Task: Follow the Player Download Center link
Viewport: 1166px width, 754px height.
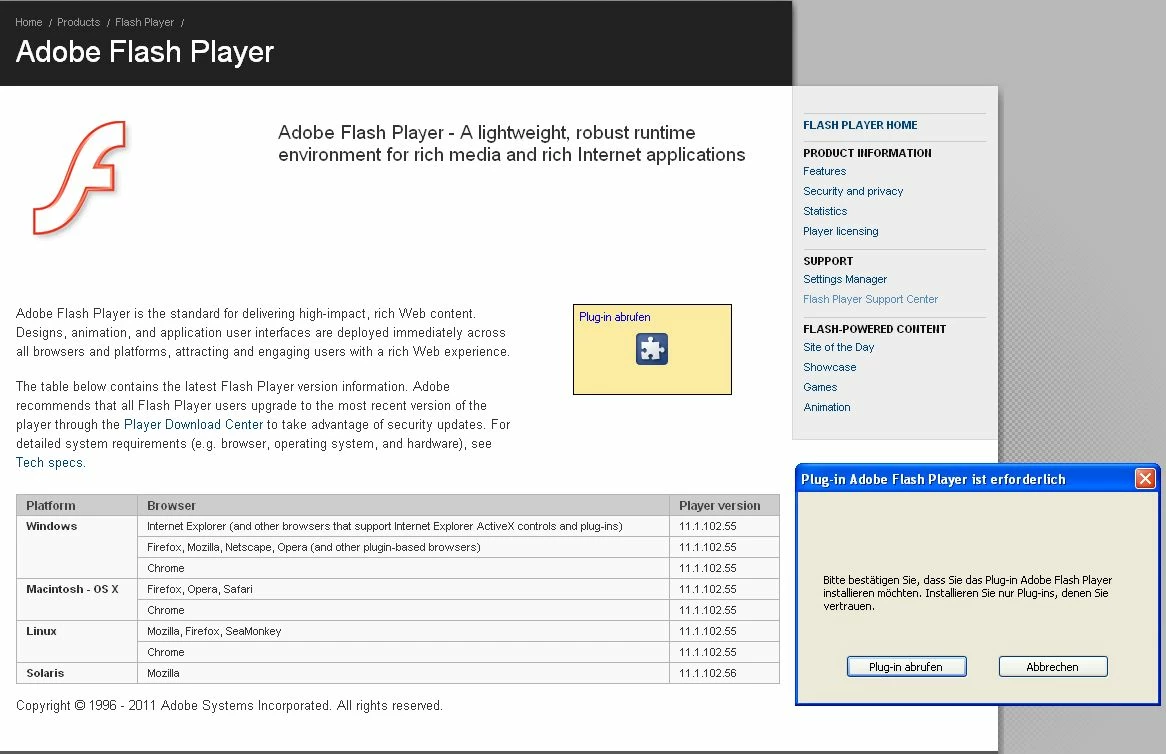Action: [193, 425]
